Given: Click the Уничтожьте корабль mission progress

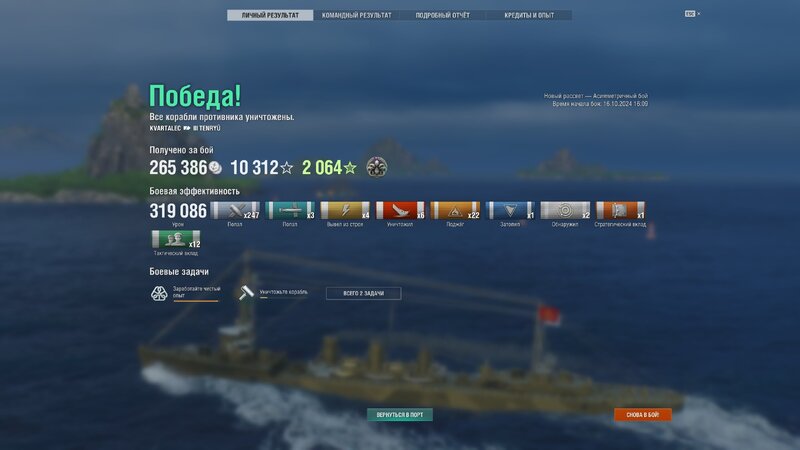Looking at the screenshot, I should point(273,293).
